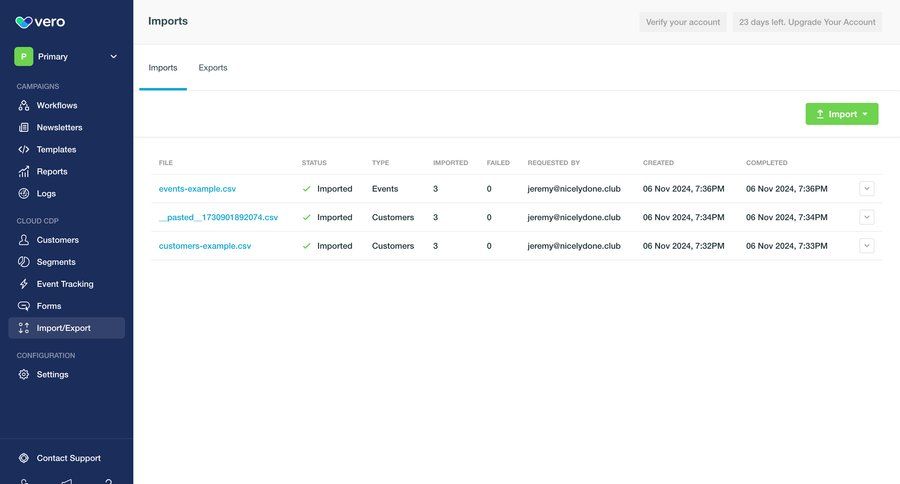Open the customers-example.csv file link
Viewport: 900px width, 484px height.
pyautogui.click(x=205, y=246)
